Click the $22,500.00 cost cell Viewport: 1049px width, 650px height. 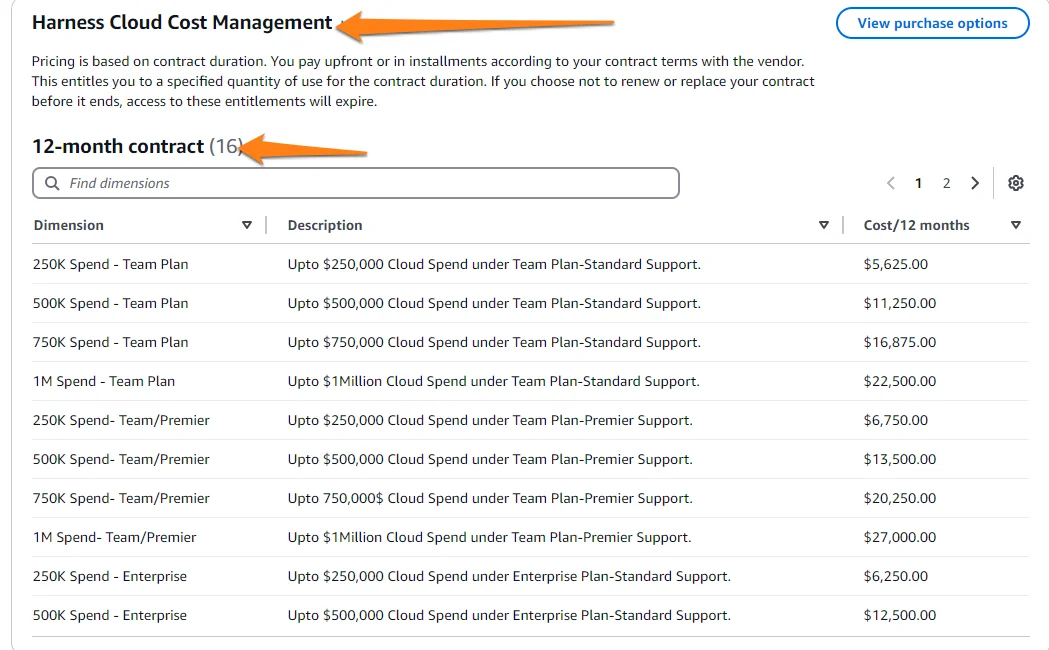900,381
